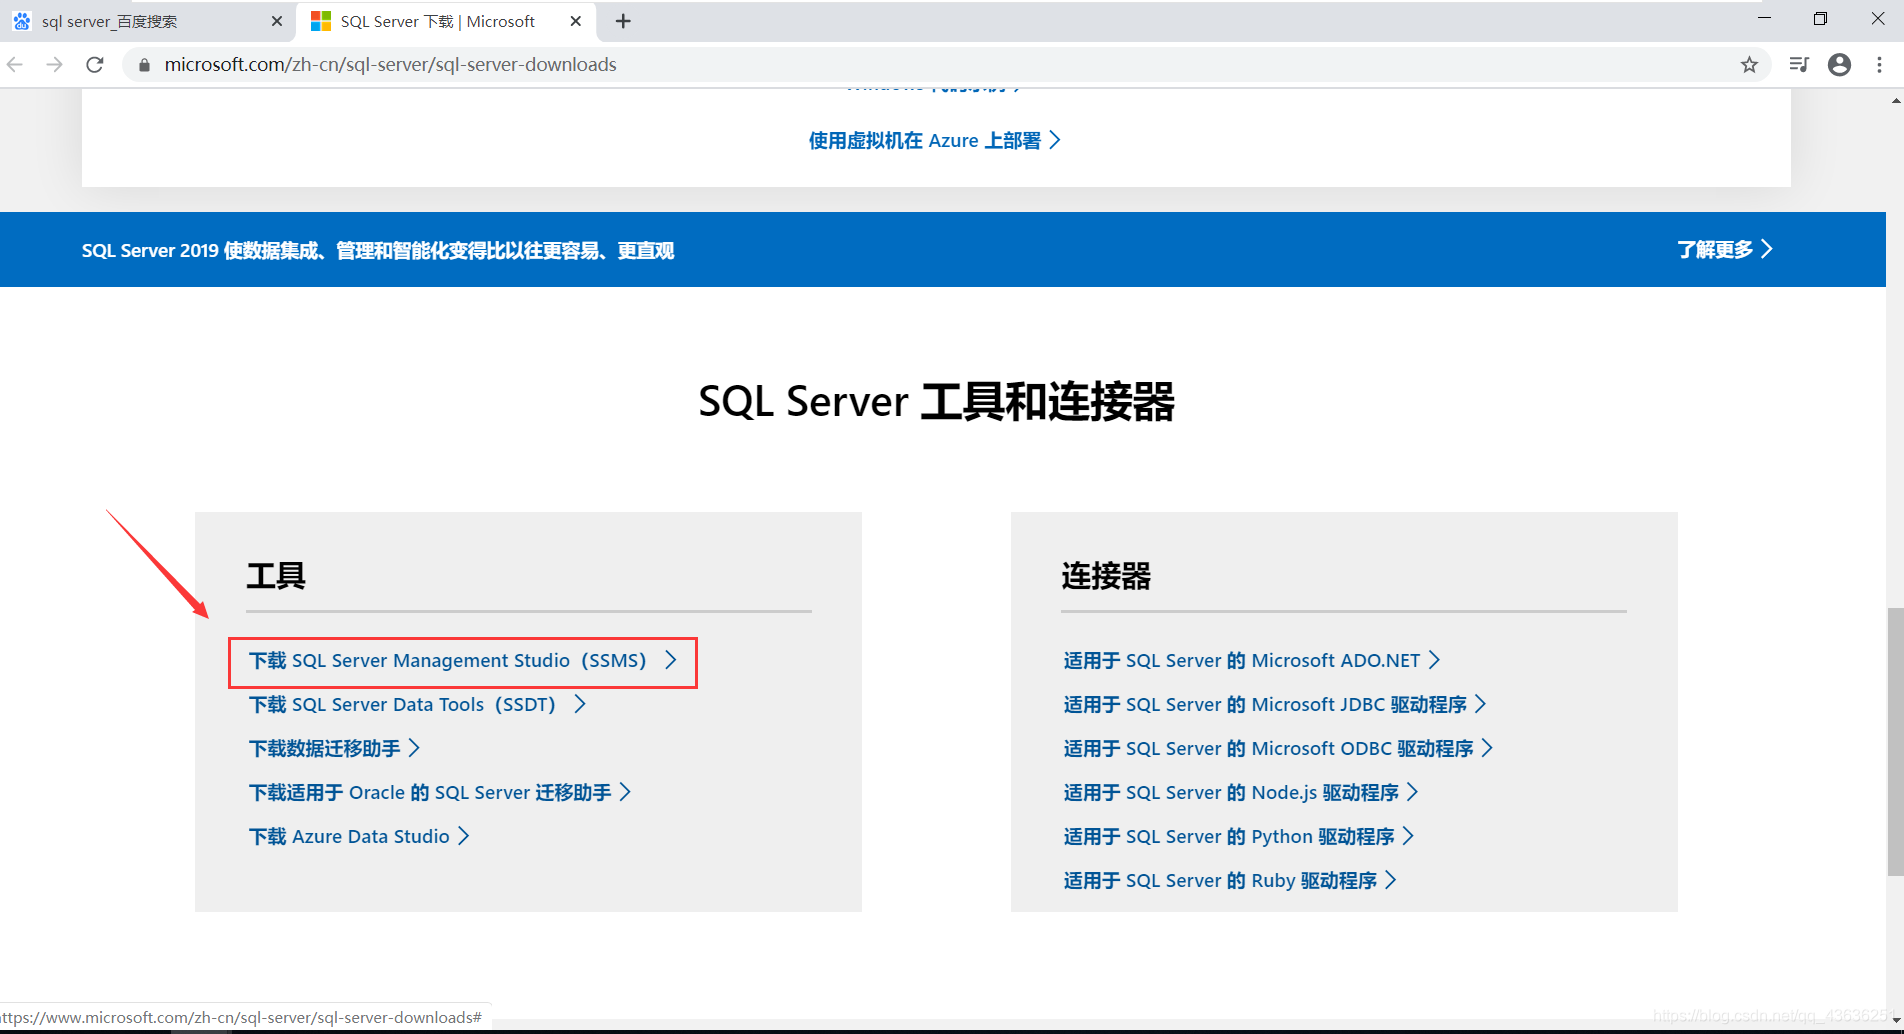Viewport: 1904px width, 1034px height.
Task: Click the SQL Server 2019 banner text
Action: [x=378, y=250]
